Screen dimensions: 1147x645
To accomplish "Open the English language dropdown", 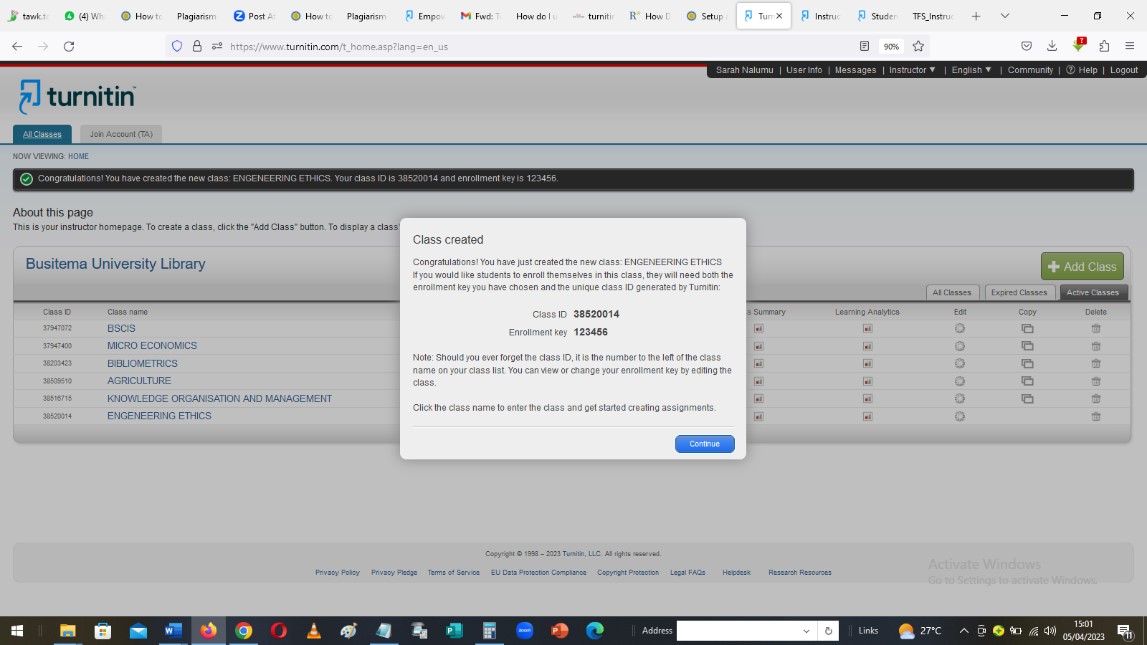I will [971, 70].
